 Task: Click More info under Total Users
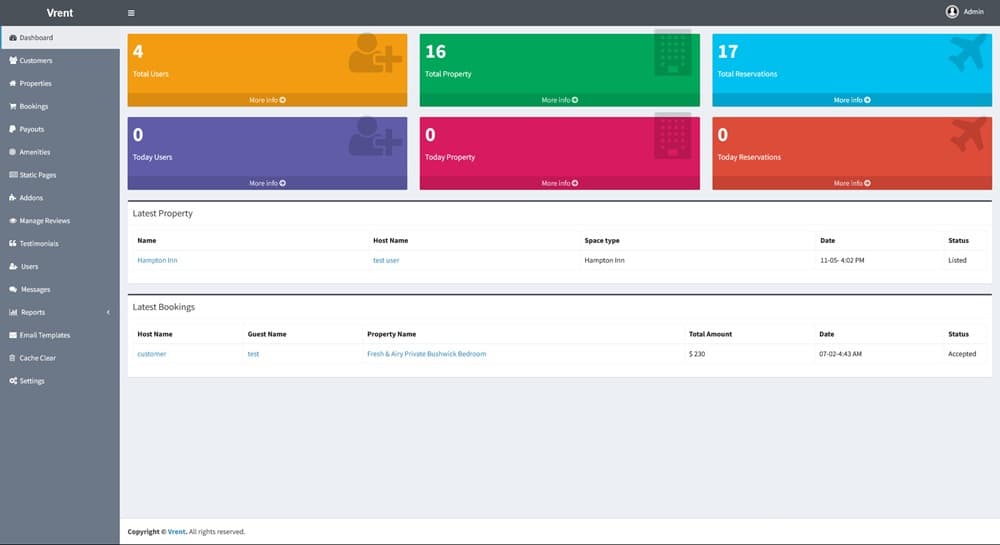click(267, 100)
